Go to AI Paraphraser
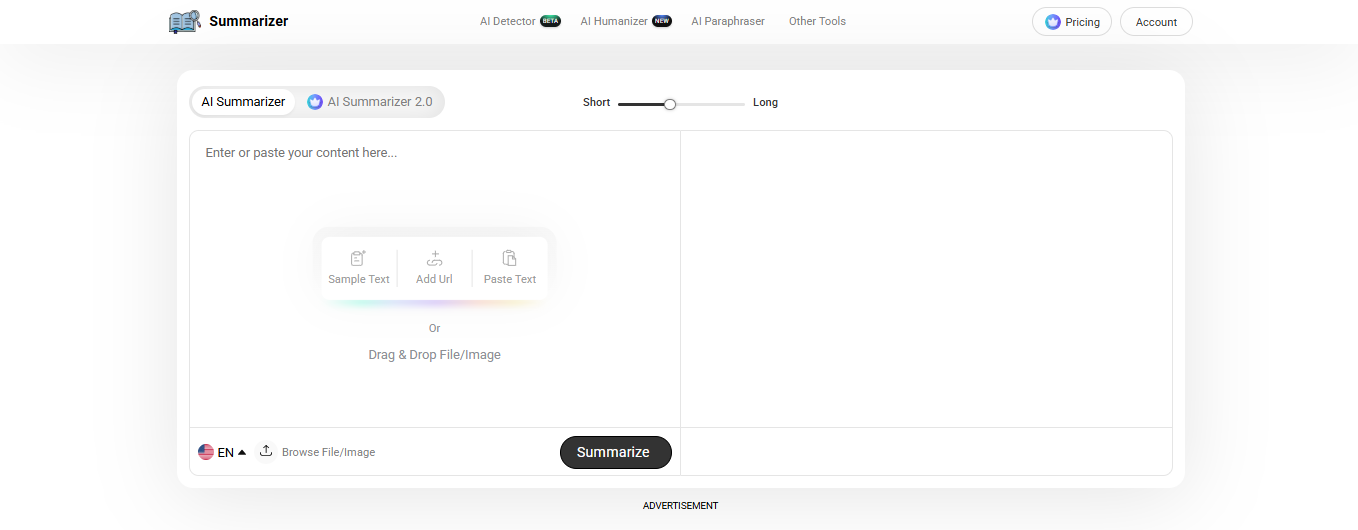 (x=728, y=21)
